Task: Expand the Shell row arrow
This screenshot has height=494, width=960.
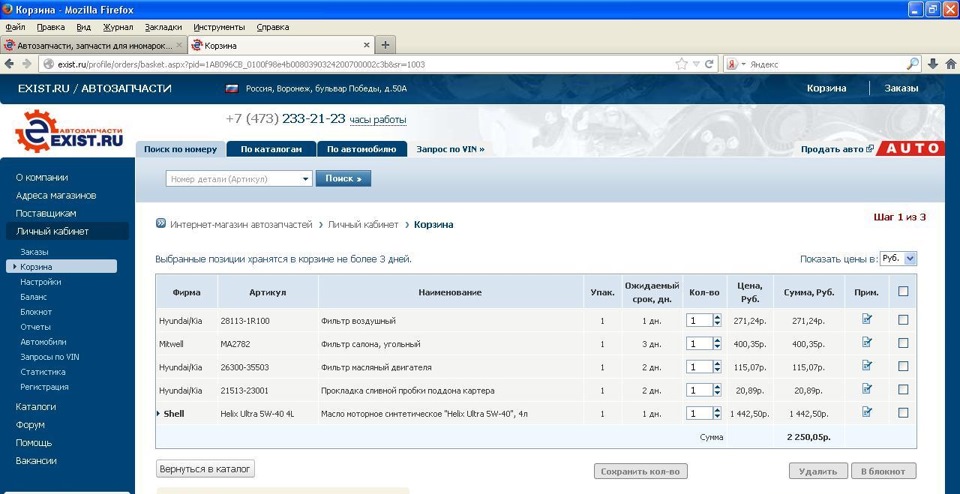Action: click(x=159, y=414)
